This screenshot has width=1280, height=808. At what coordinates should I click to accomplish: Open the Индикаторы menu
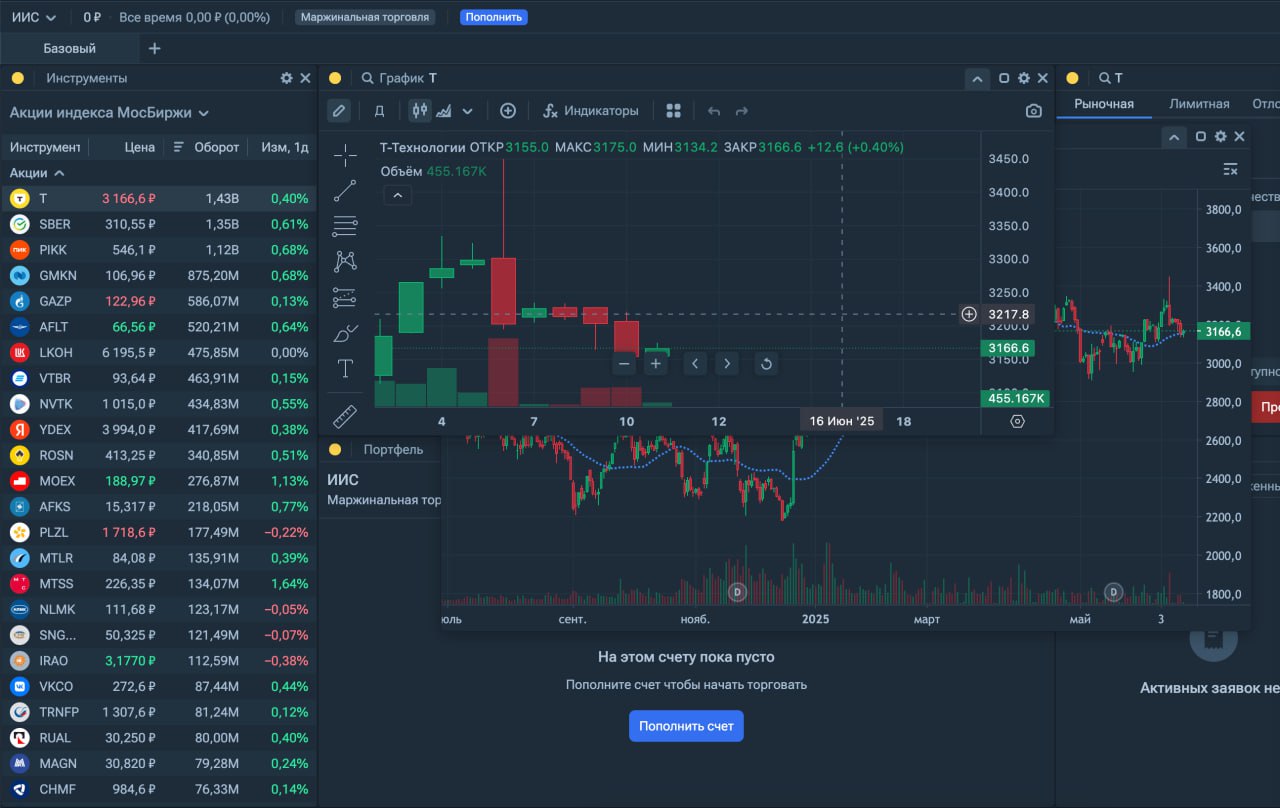[x=590, y=111]
